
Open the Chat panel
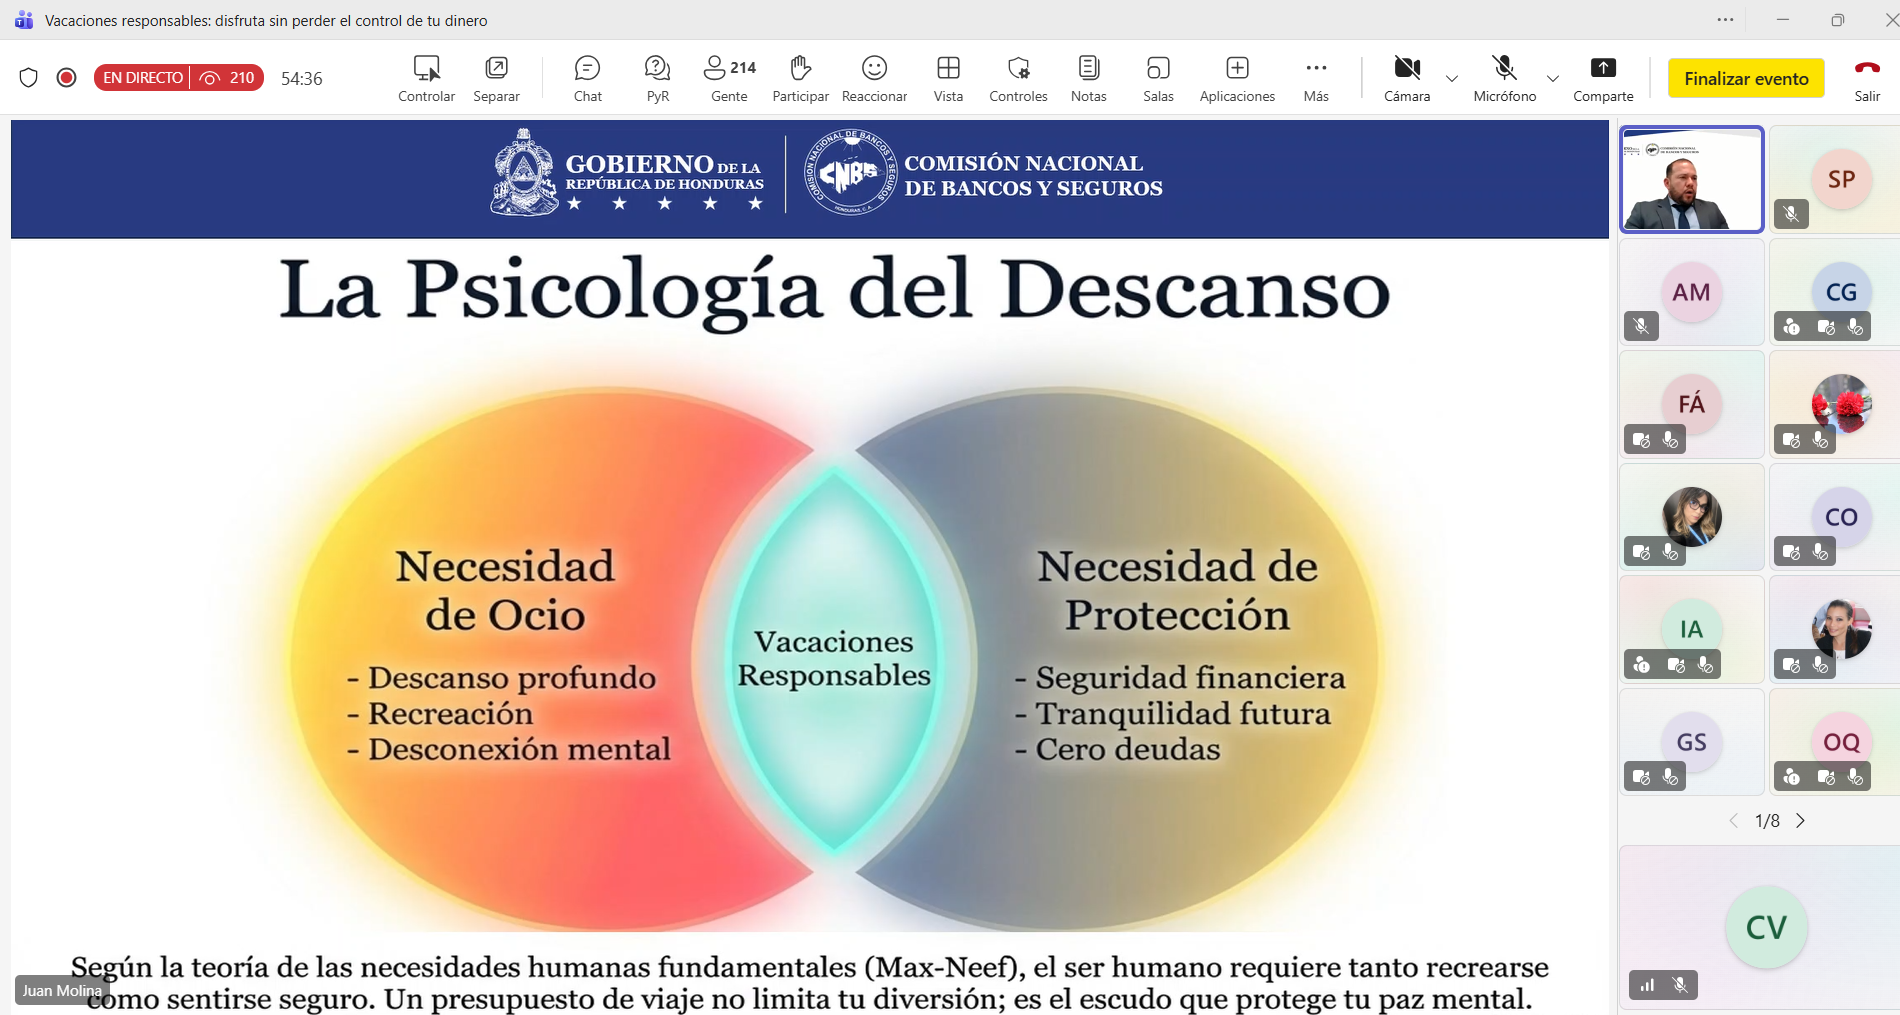click(x=587, y=78)
